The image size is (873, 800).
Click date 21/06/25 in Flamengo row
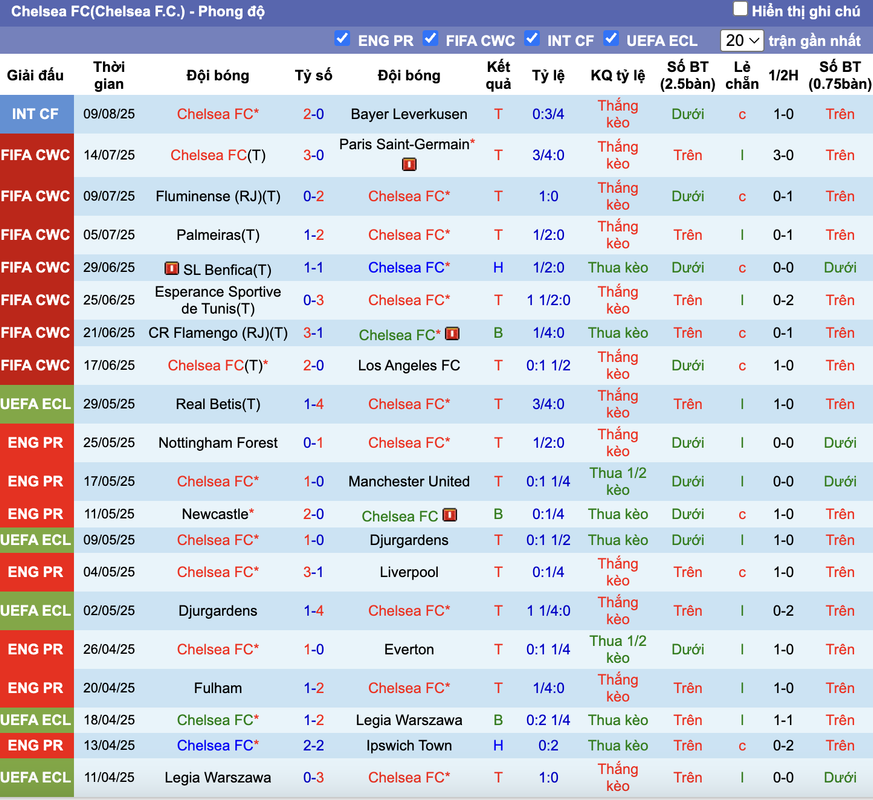click(109, 333)
